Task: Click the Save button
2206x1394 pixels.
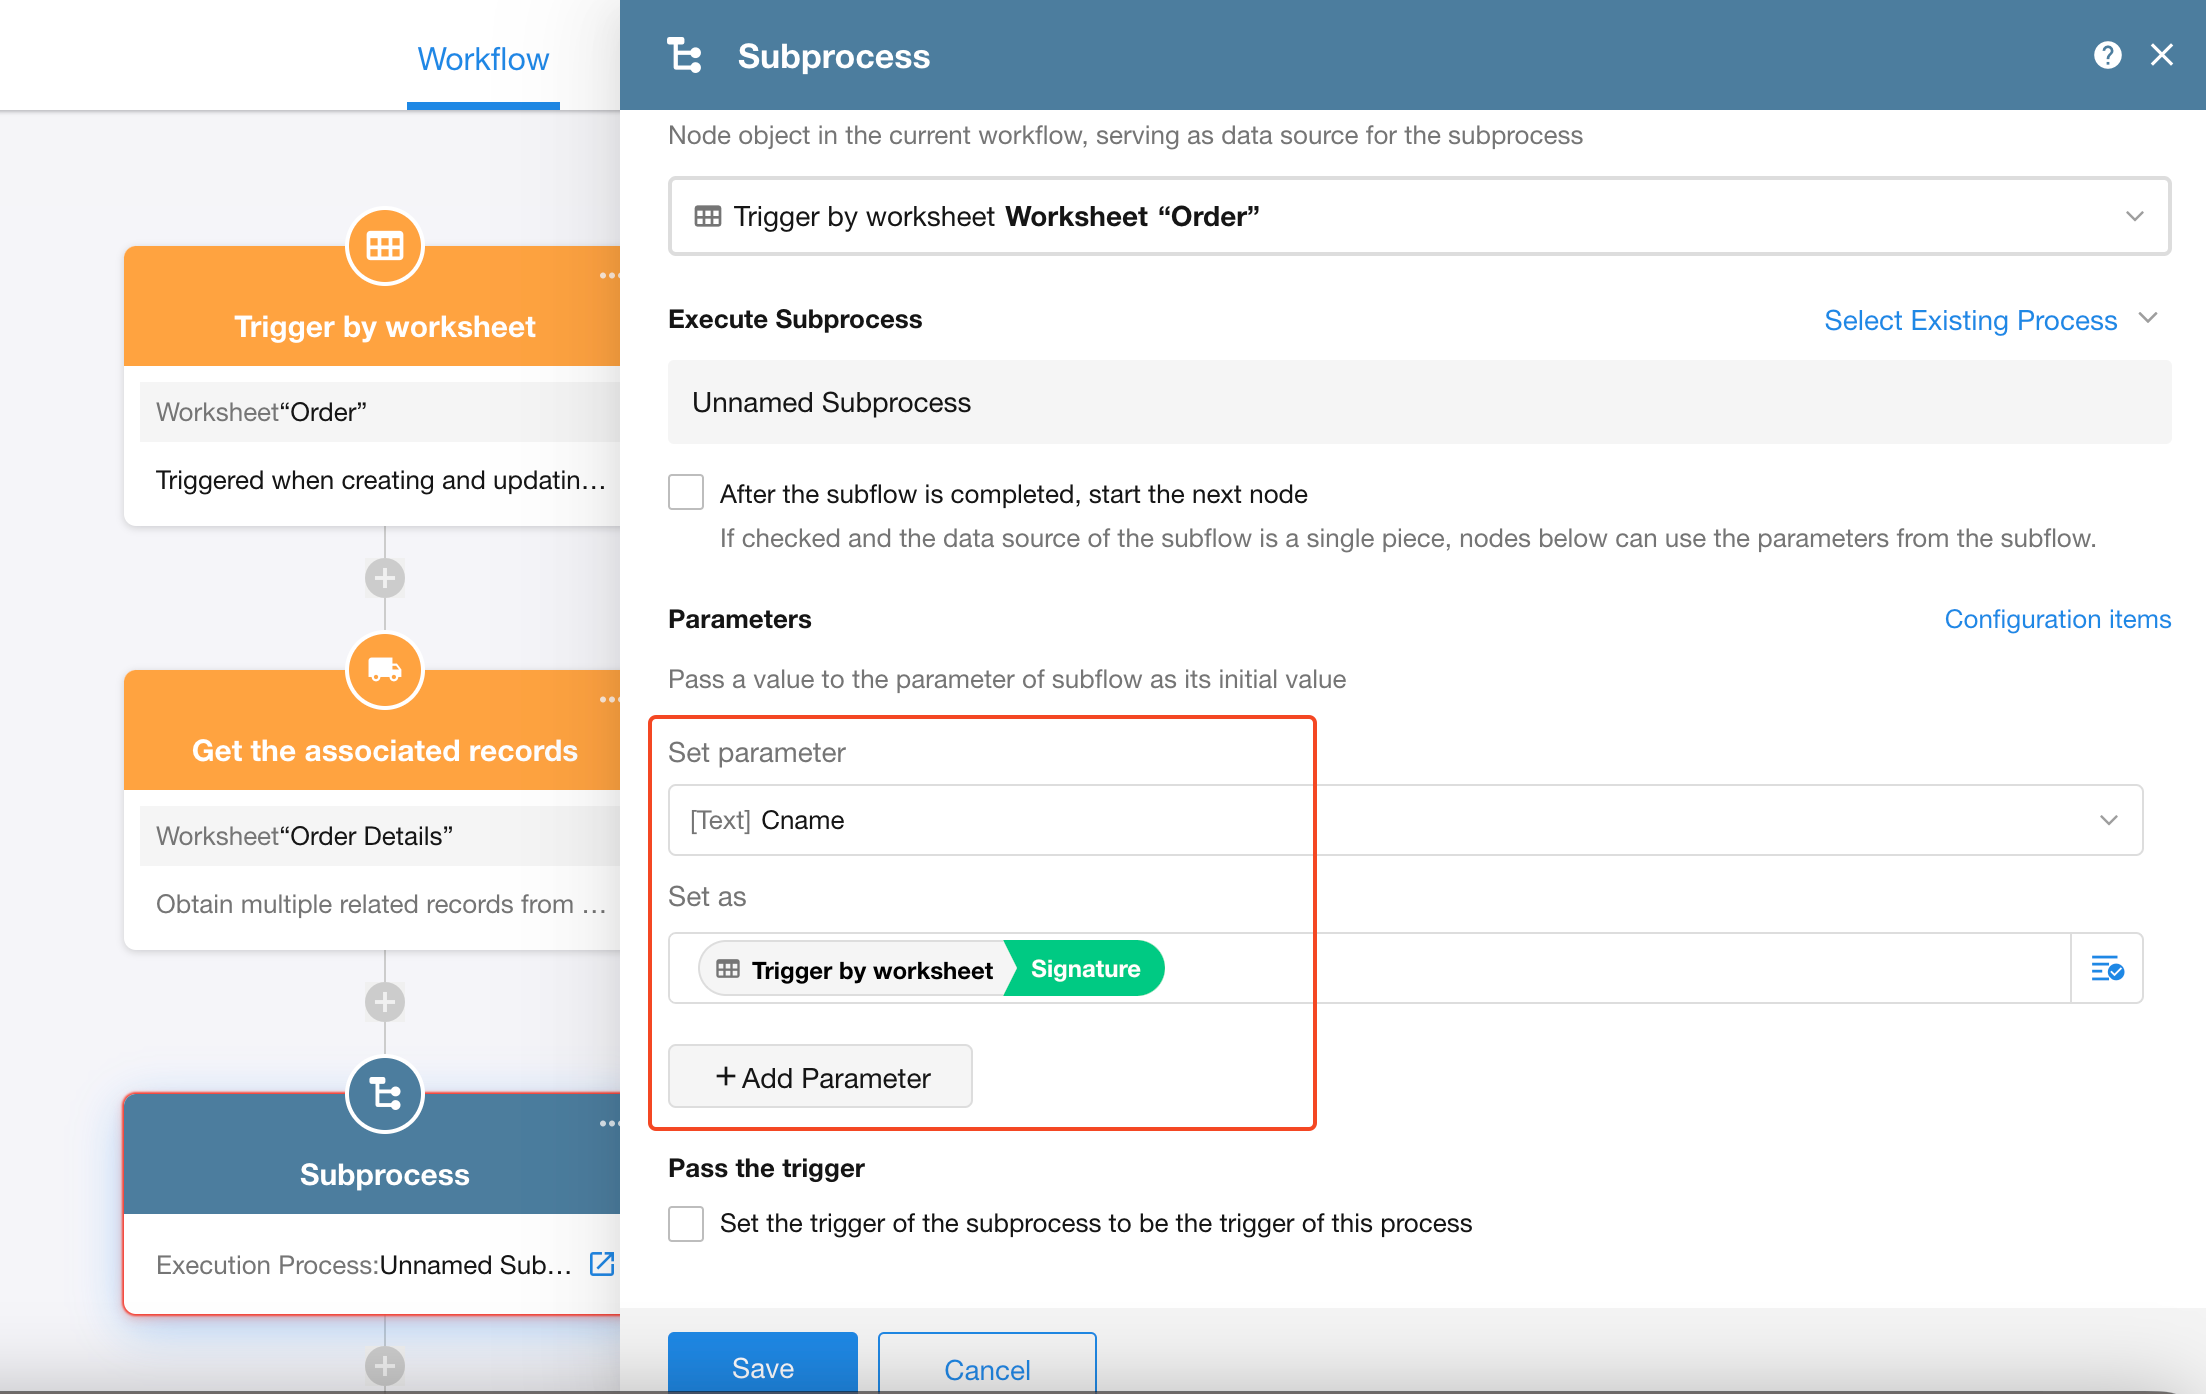Action: pyautogui.click(x=762, y=1366)
